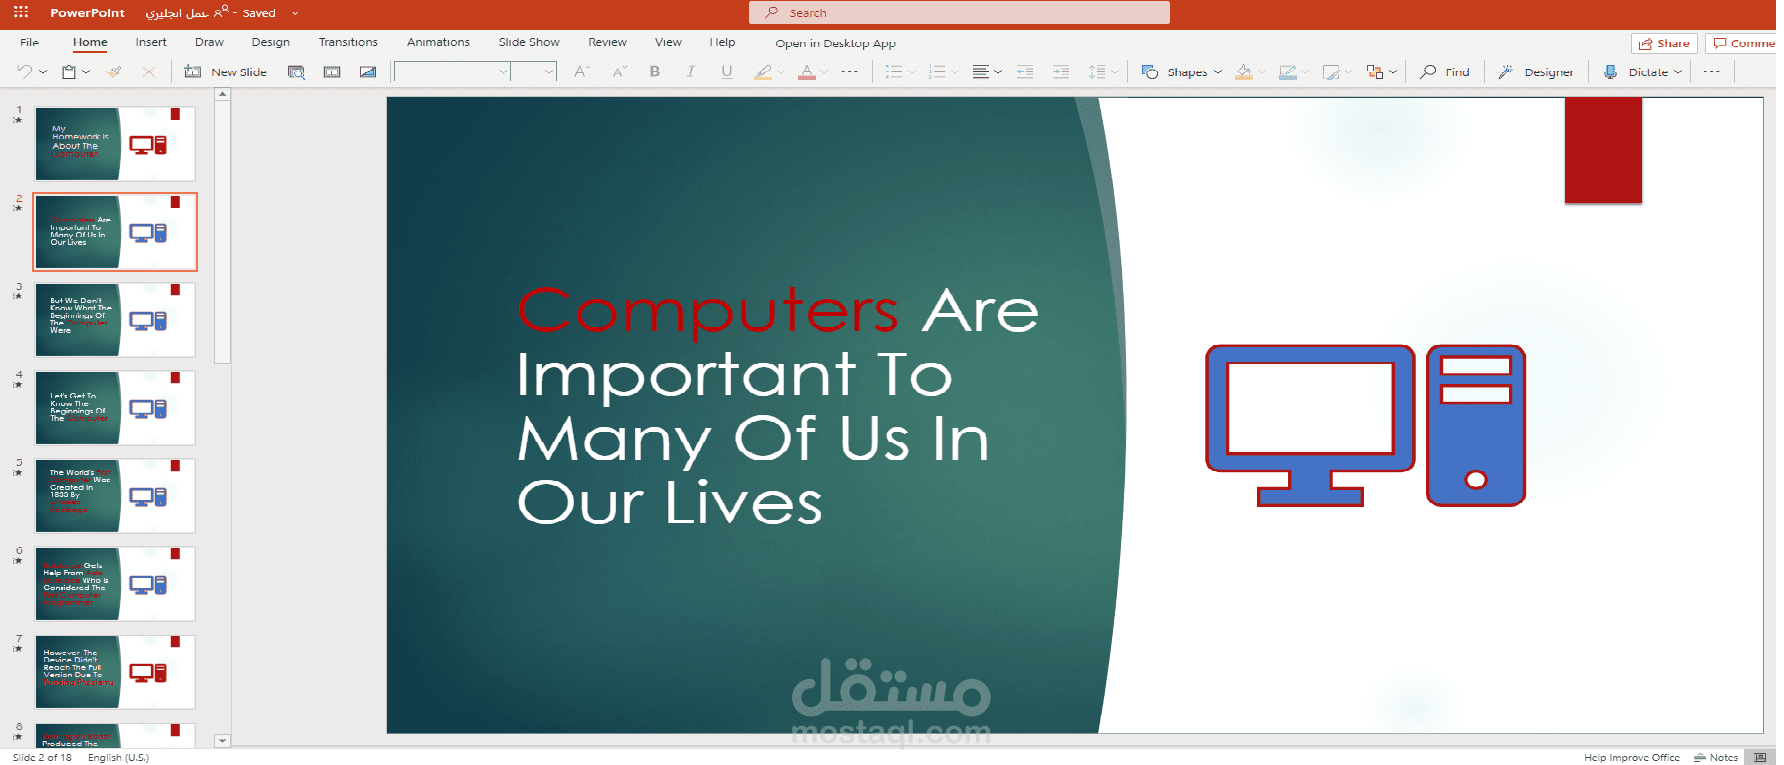The height and width of the screenshot is (765, 1784).
Task: Open the app launcher waffle icon
Action: 20,13
